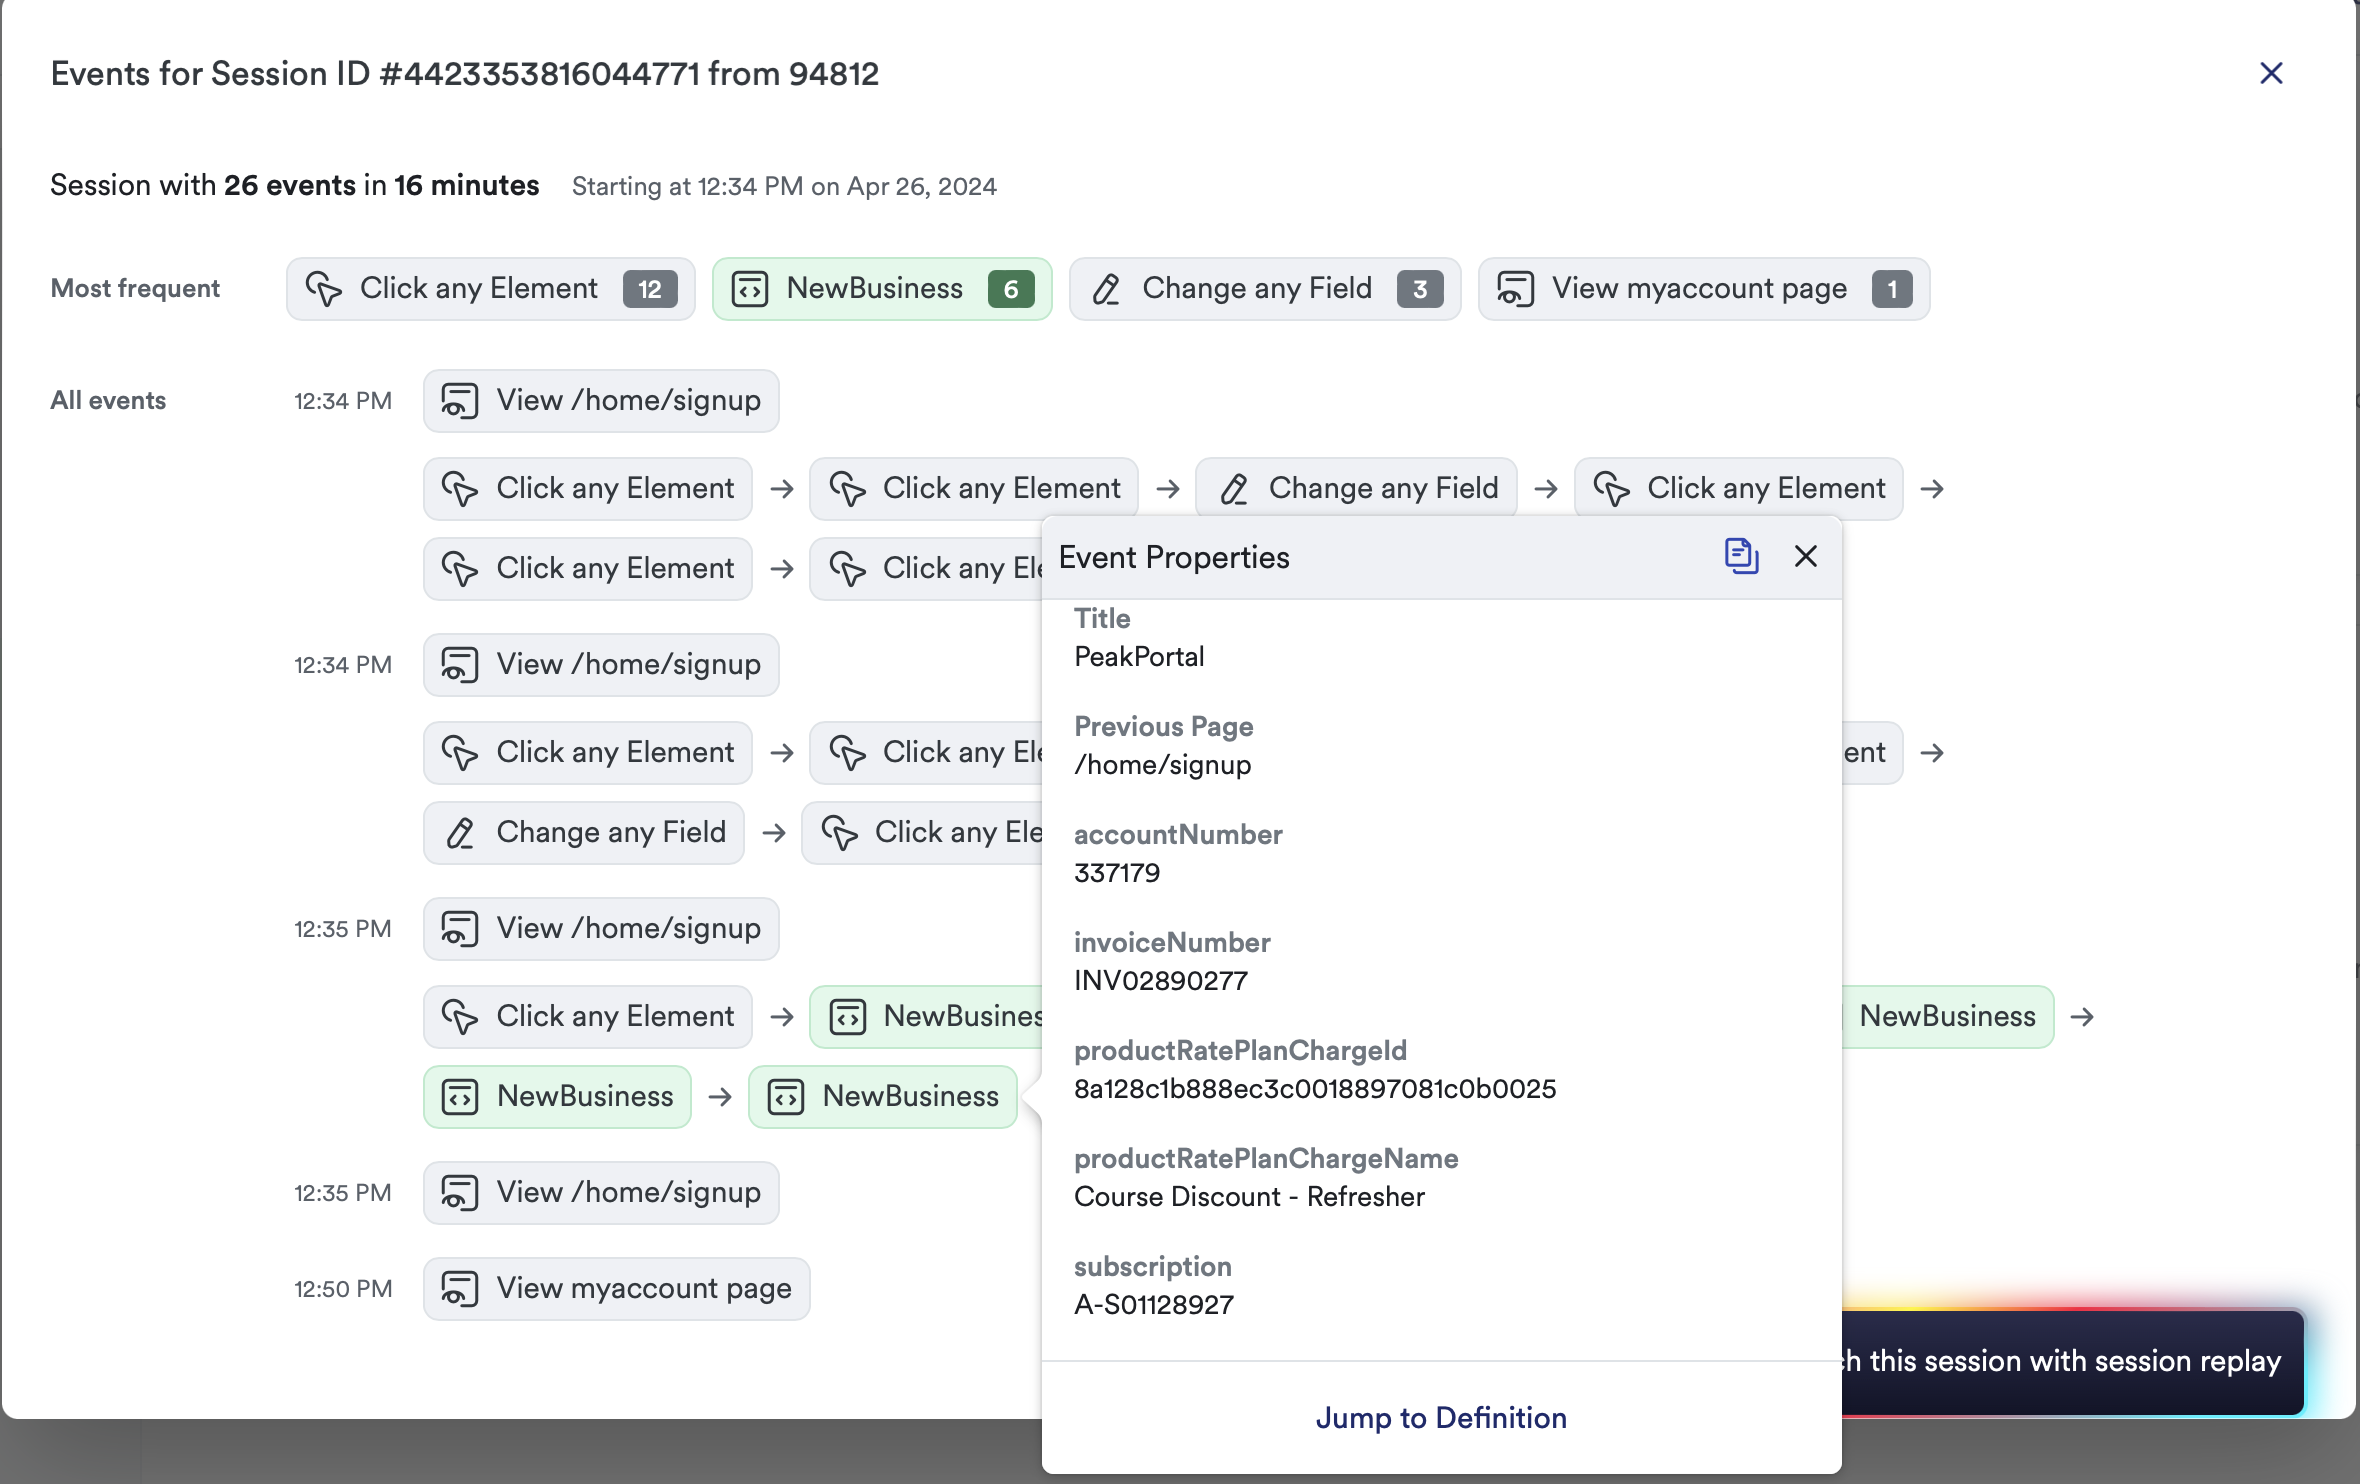The height and width of the screenshot is (1484, 2360).
Task: Click page-view icon on View myaccount page event
Action: (459, 1288)
